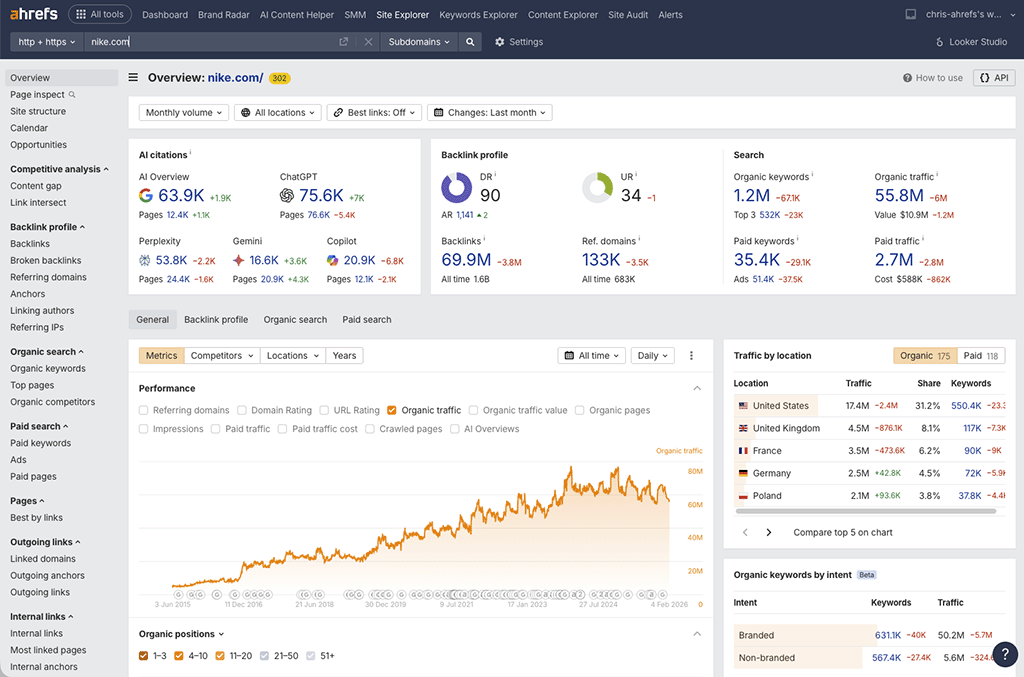Clear the nike.com input with the X icon

coord(368,42)
